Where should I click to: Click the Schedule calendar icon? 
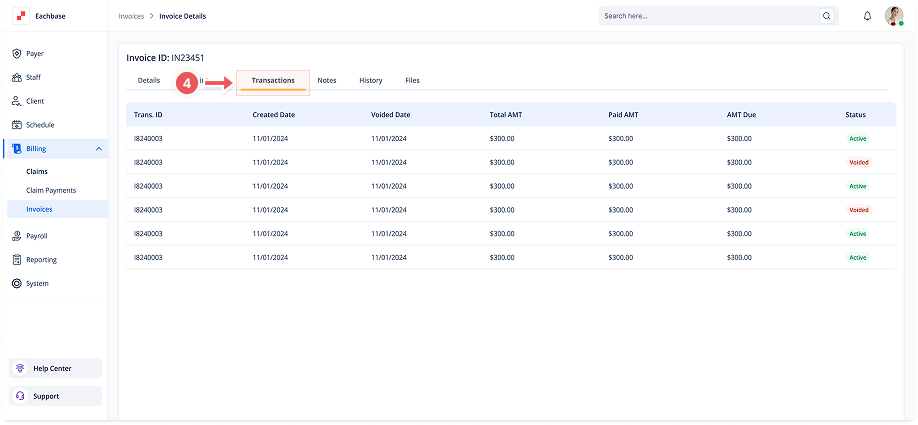coord(17,125)
